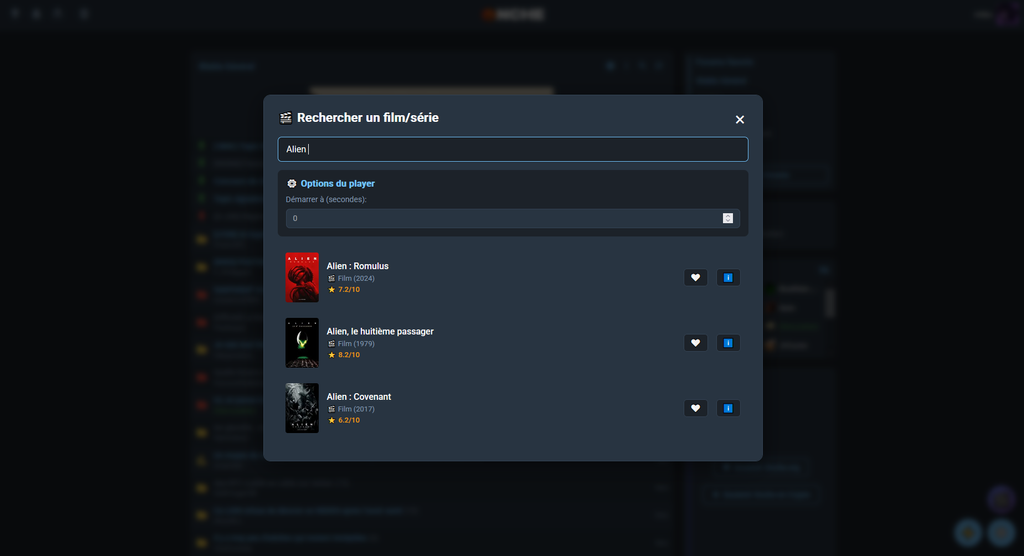The width and height of the screenshot is (1024, 556).
Task: Click the search field containing Alien
Action: [513, 149]
